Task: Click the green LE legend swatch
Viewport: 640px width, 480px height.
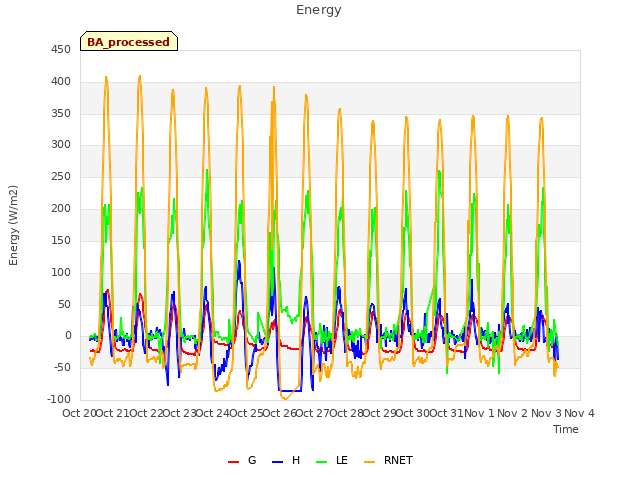Action: point(322,462)
